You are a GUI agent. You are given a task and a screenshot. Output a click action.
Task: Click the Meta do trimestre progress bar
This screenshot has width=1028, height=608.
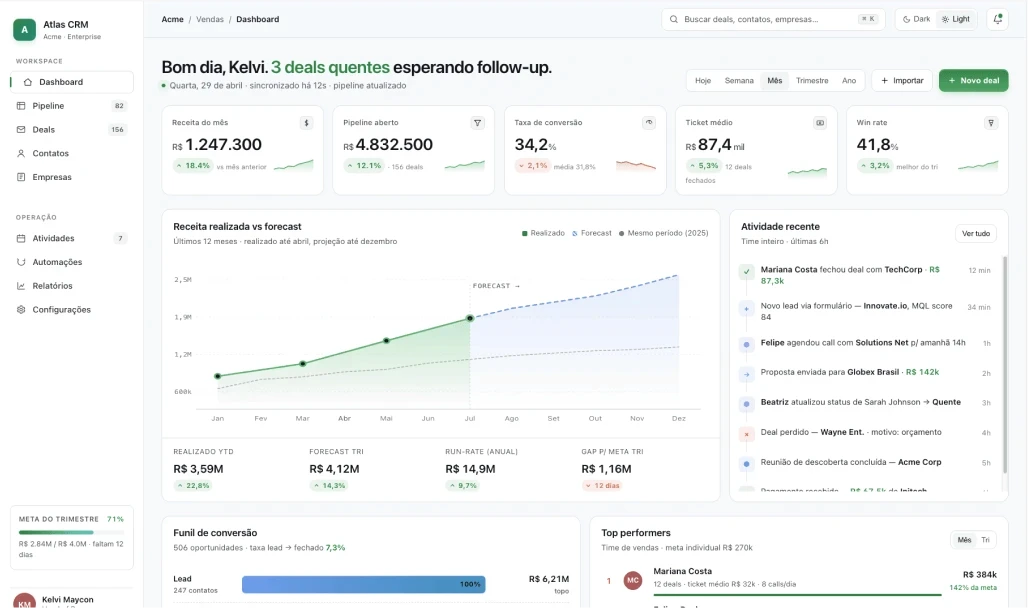point(71,532)
